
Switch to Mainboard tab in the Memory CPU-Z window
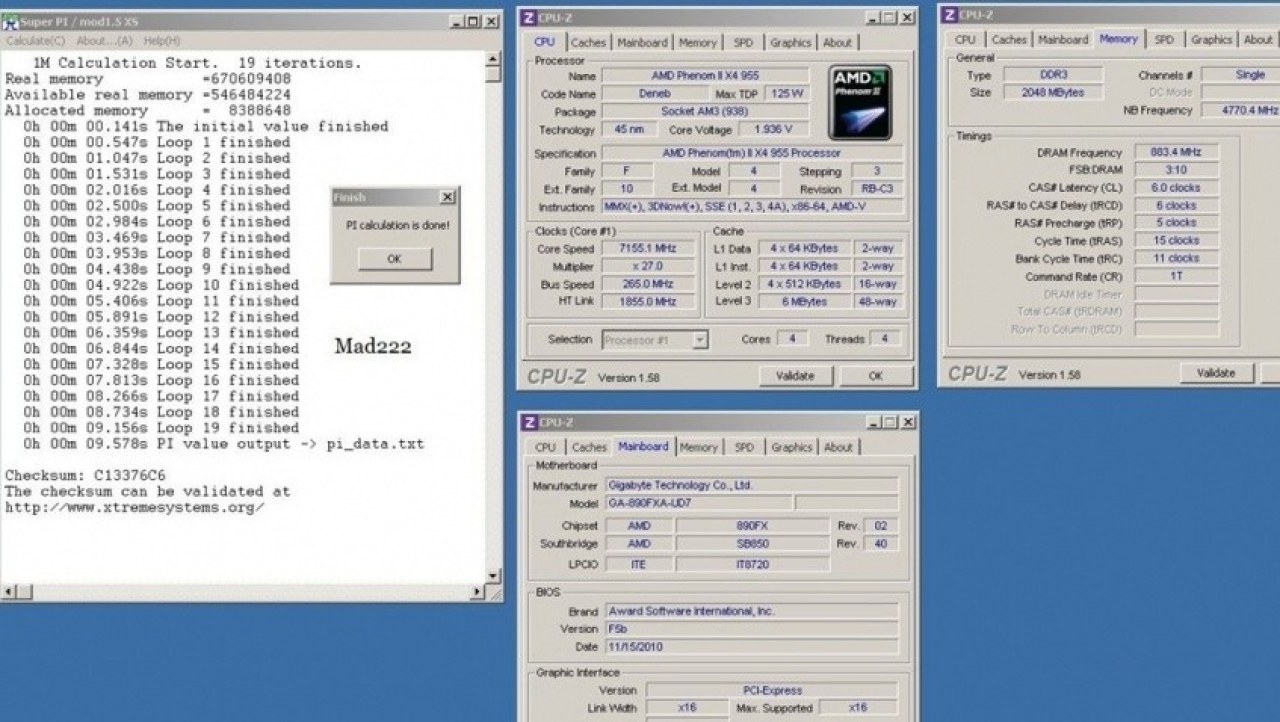(1063, 40)
